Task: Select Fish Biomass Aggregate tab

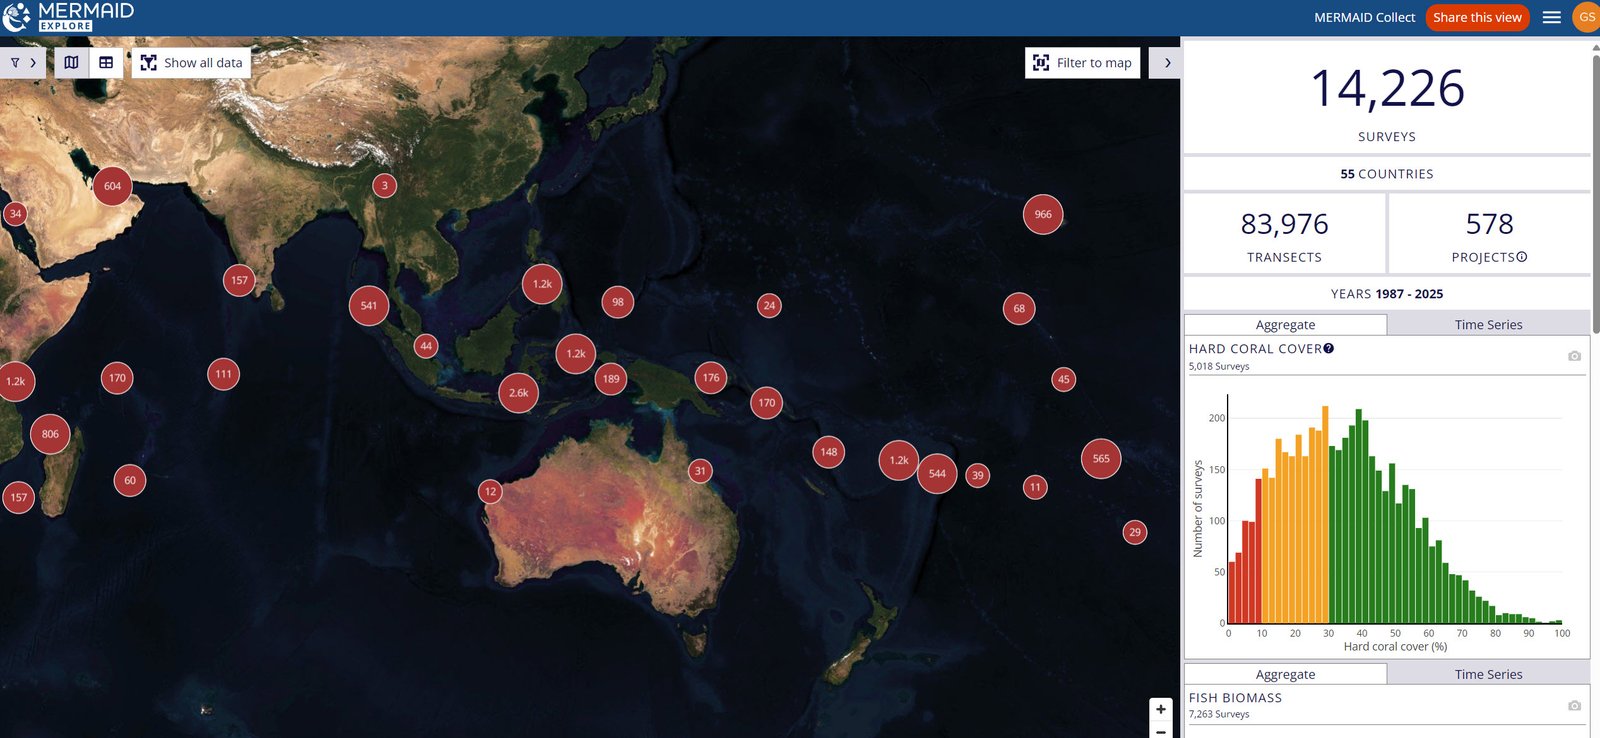Action: pos(1285,675)
